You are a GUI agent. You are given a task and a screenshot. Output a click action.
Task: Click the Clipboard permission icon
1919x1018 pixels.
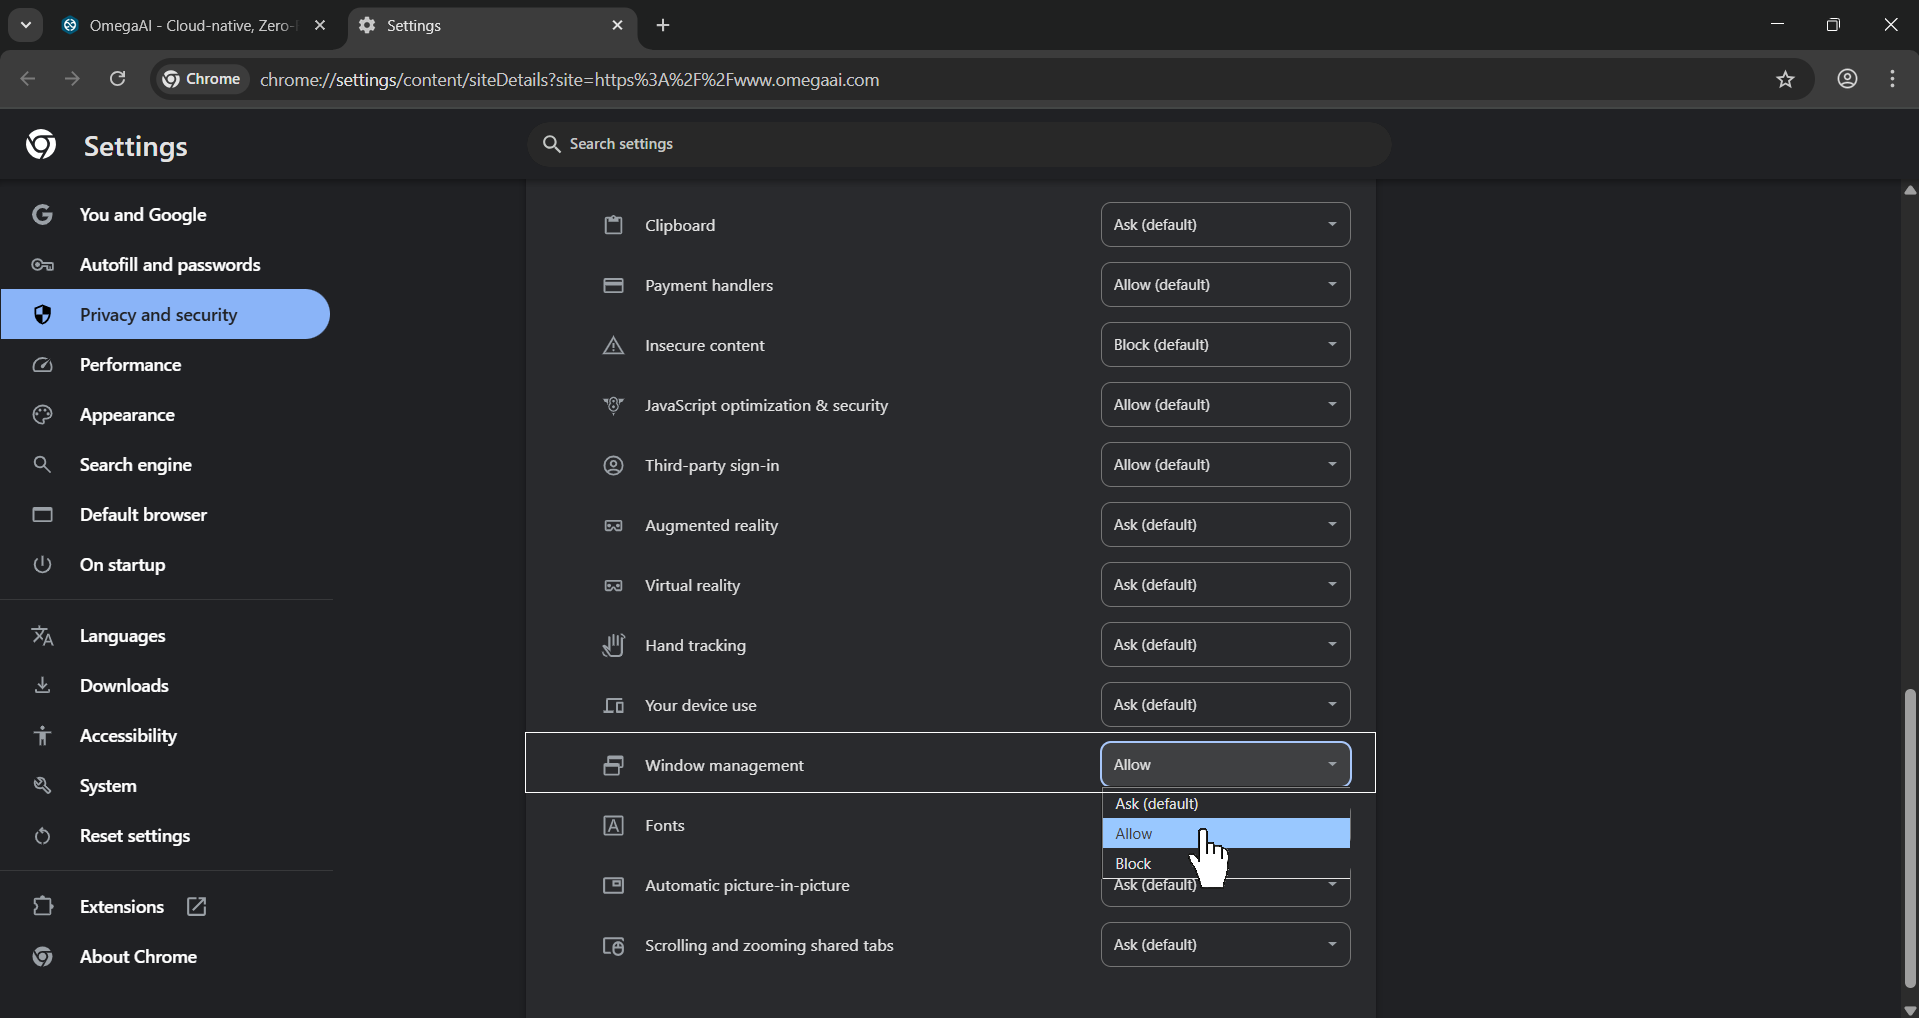tap(613, 225)
